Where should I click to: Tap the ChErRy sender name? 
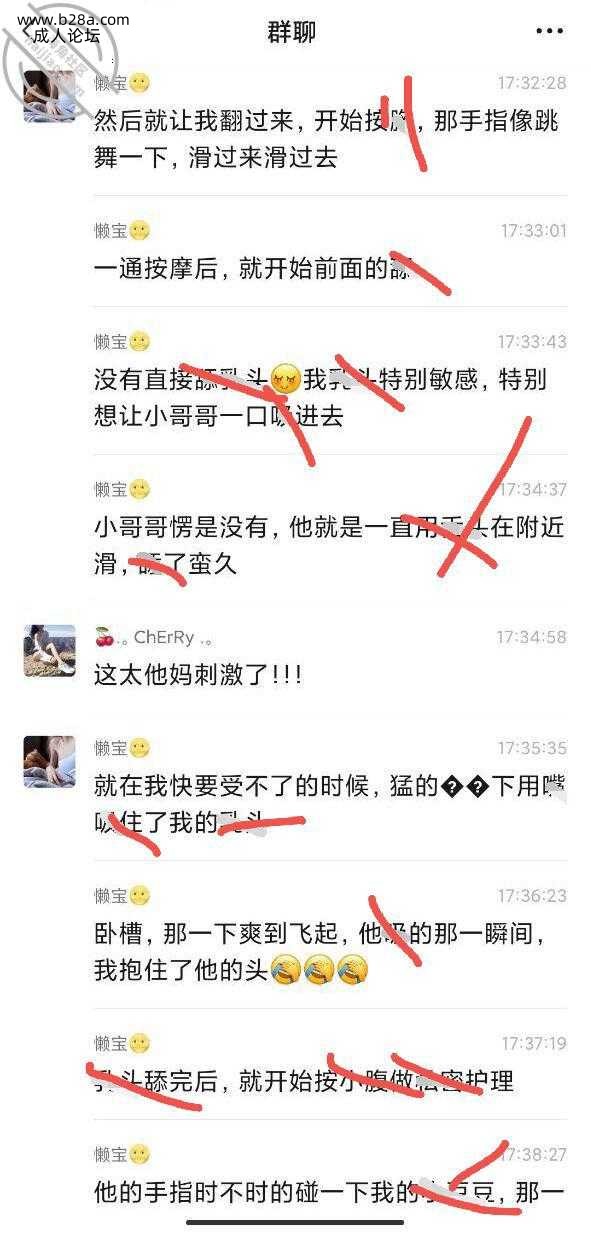[164, 637]
